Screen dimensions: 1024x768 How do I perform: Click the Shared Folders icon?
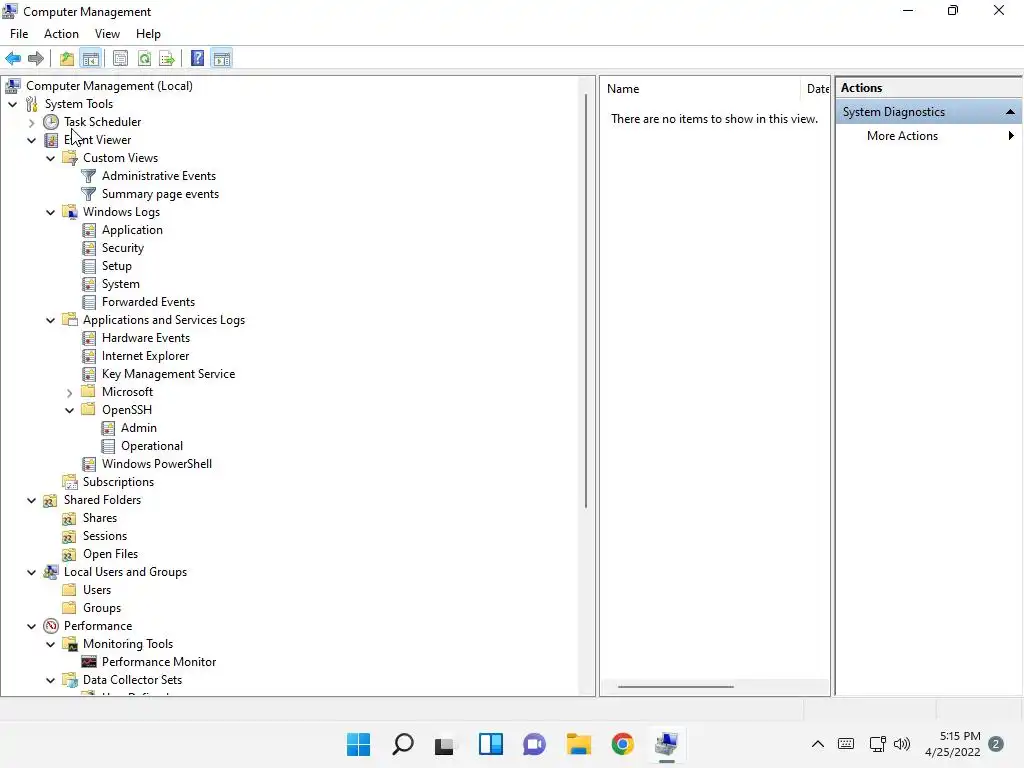click(50, 500)
